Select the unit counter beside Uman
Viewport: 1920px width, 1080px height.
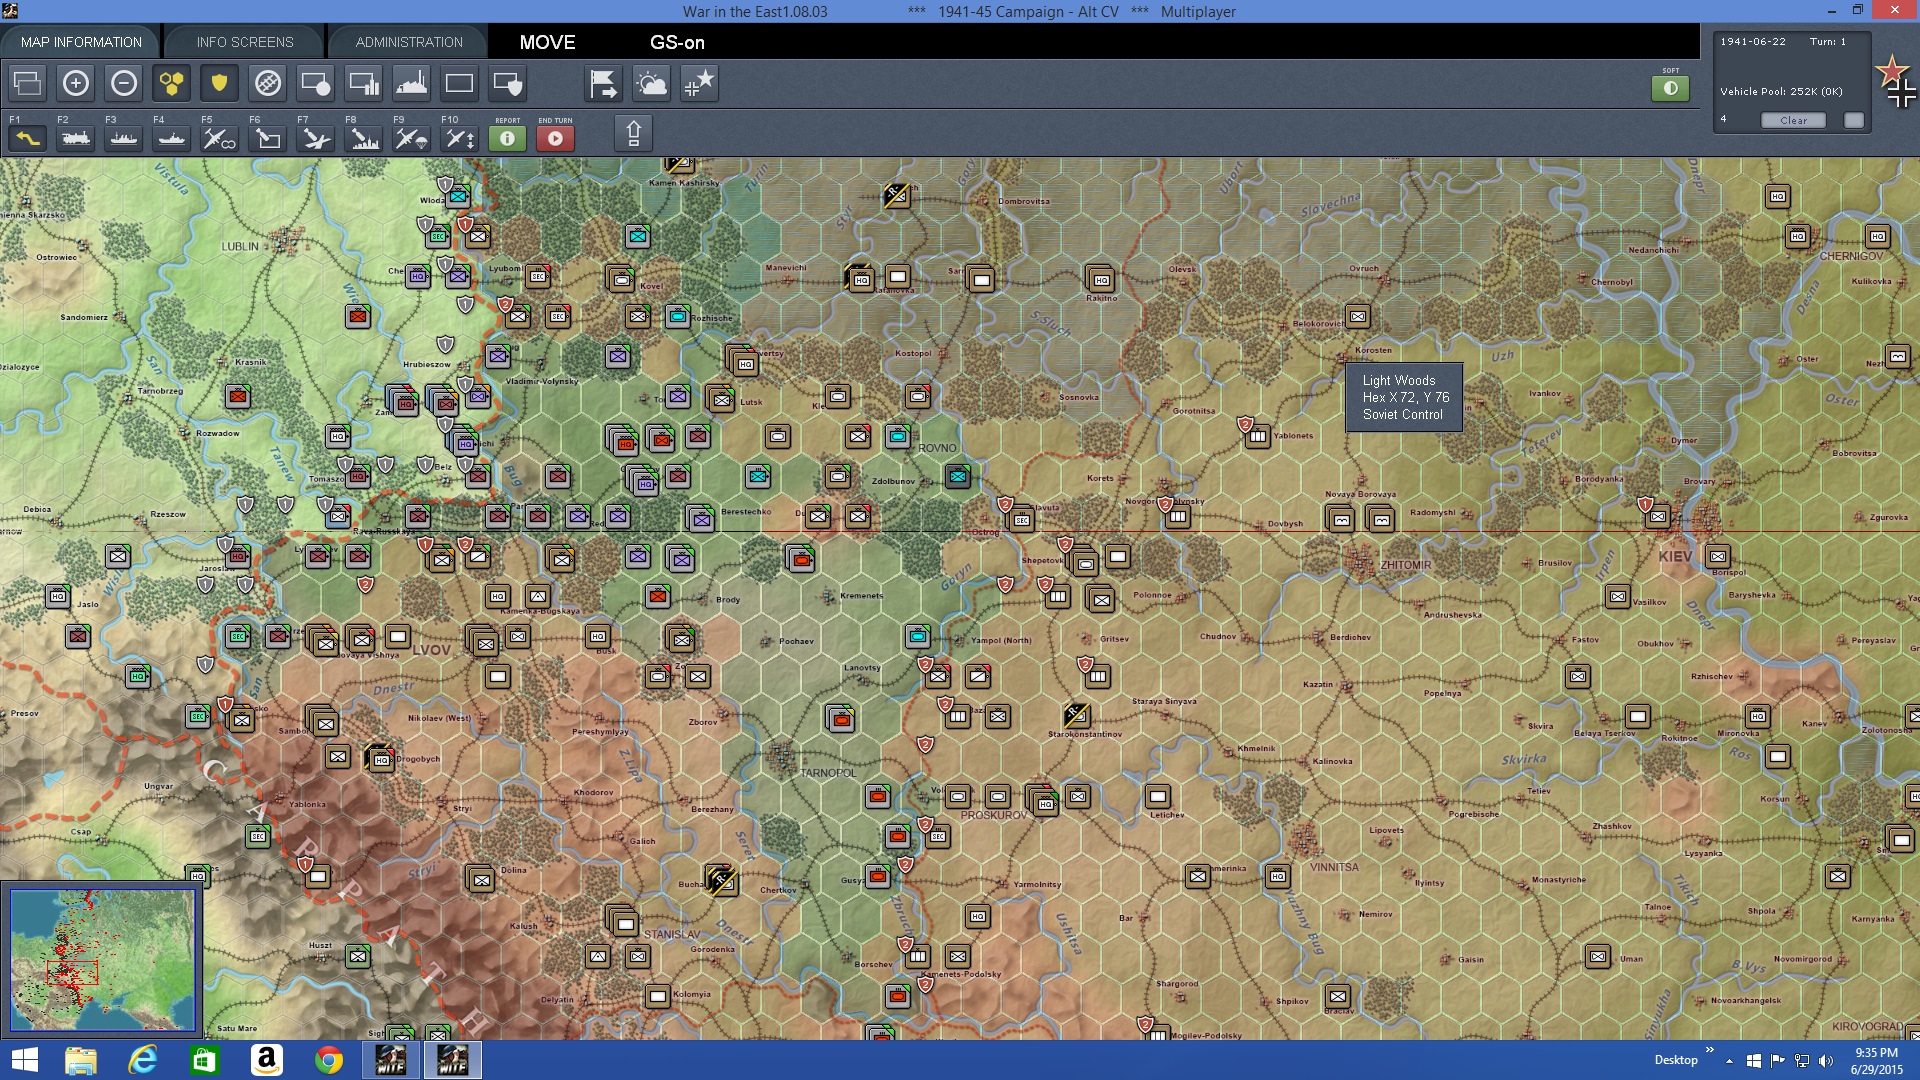[x=1598, y=956]
